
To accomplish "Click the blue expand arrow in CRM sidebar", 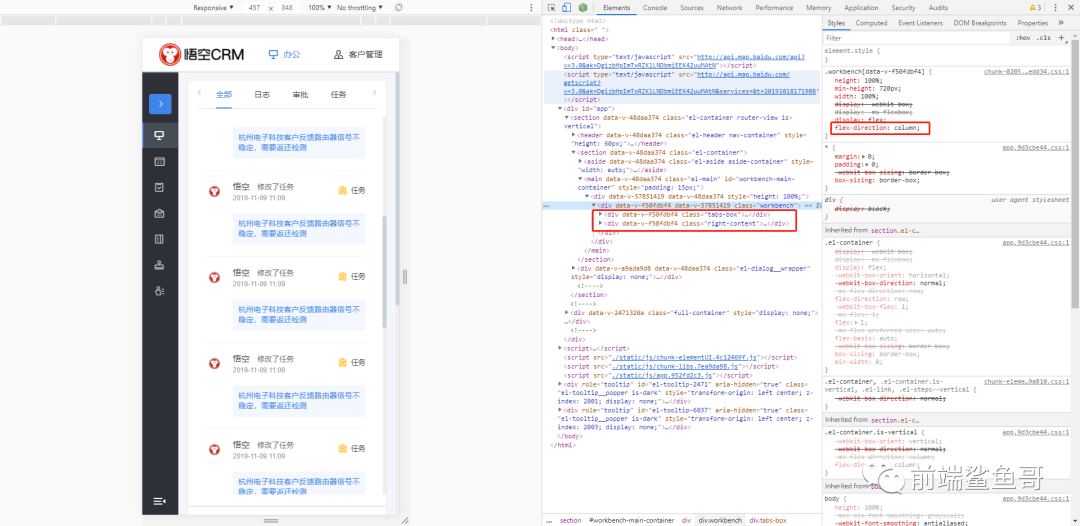I will [x=160, y=103].
